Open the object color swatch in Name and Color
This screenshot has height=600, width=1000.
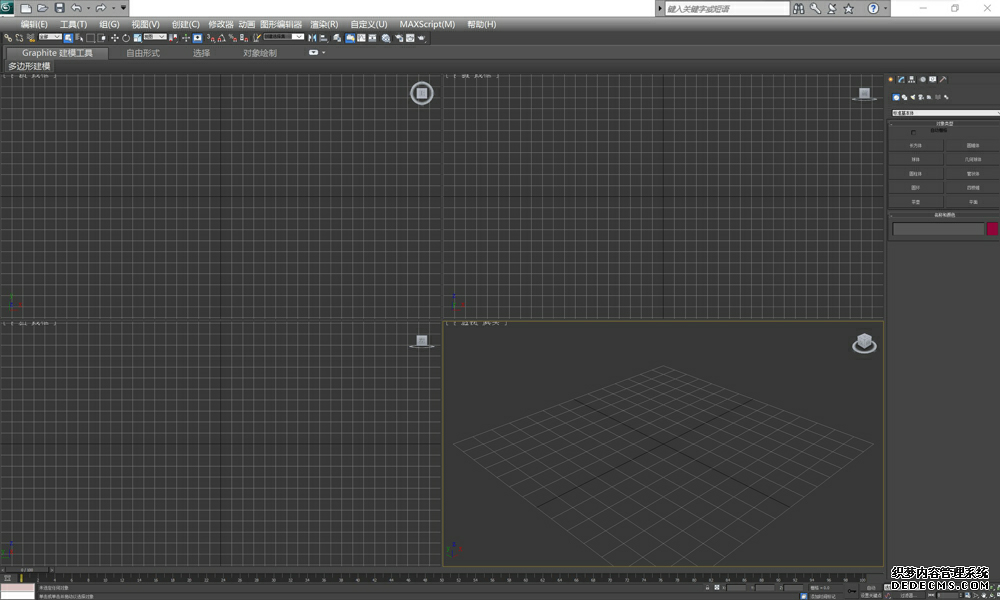[992, 229]
